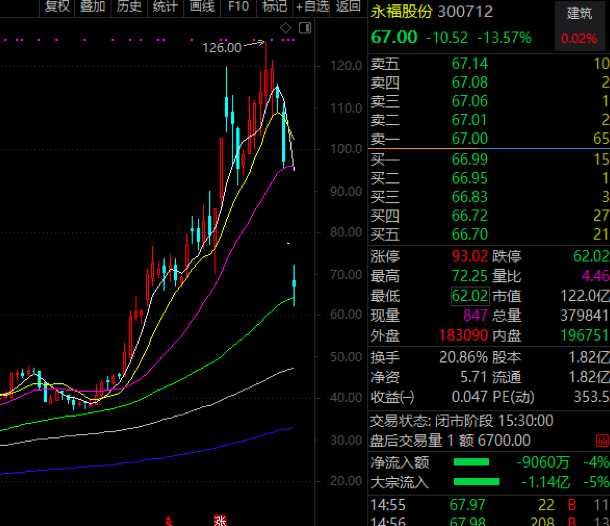This screenshot has width=610, height=526.
Task: Switch to the 历史 history view
Action: point(129,7)
